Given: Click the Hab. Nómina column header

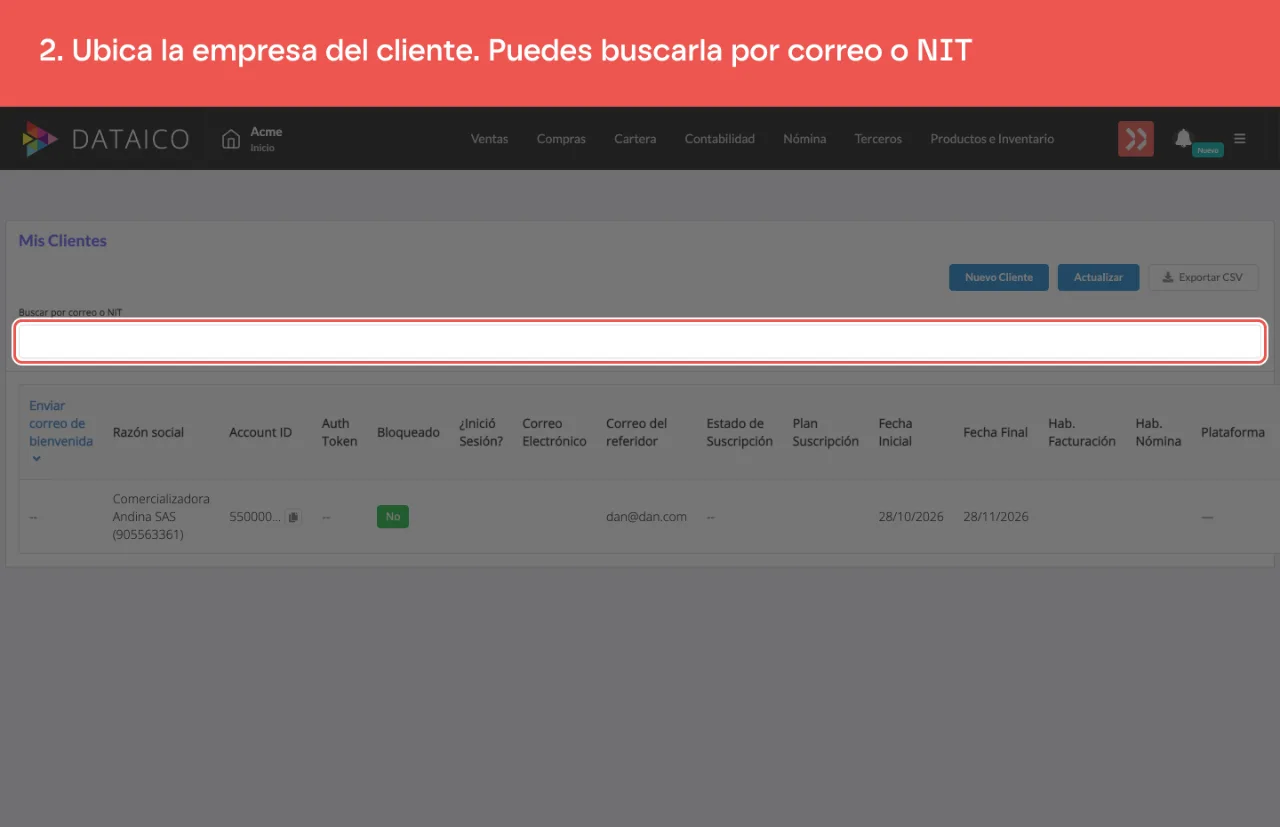Looking at the screenshot, I should click(x=1158, y=432).
